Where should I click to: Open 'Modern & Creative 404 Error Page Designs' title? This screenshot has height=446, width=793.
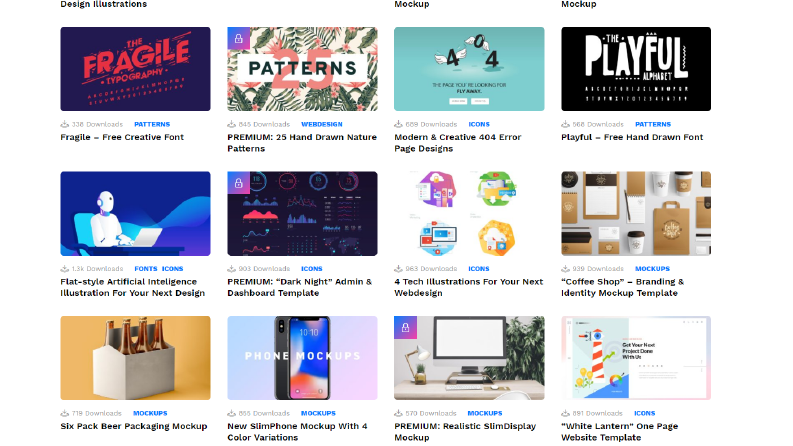point(458,143)
